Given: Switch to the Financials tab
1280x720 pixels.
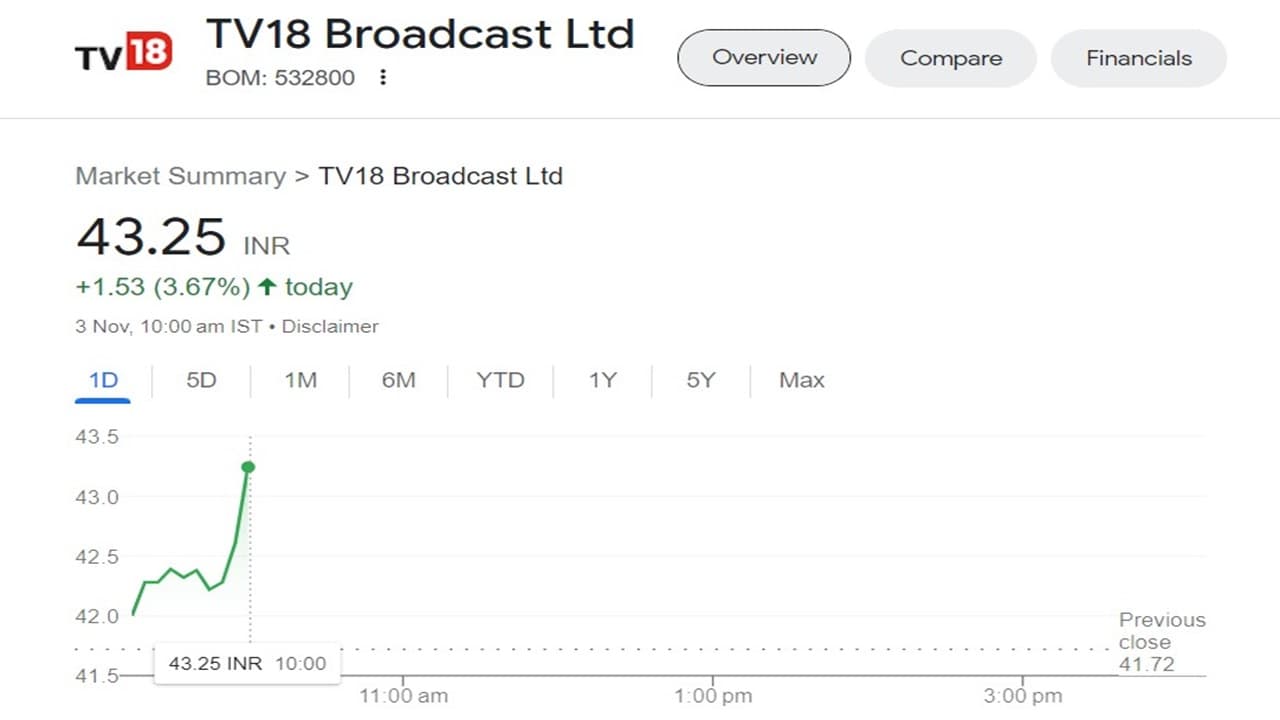Looking at the screenshot, I should point(1138,58).
